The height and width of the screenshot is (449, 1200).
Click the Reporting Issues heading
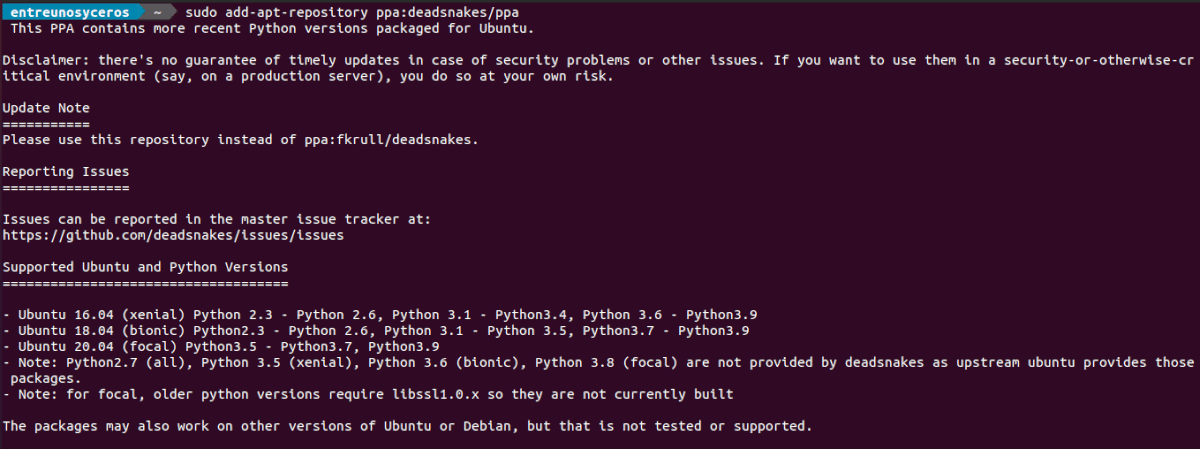66,172
